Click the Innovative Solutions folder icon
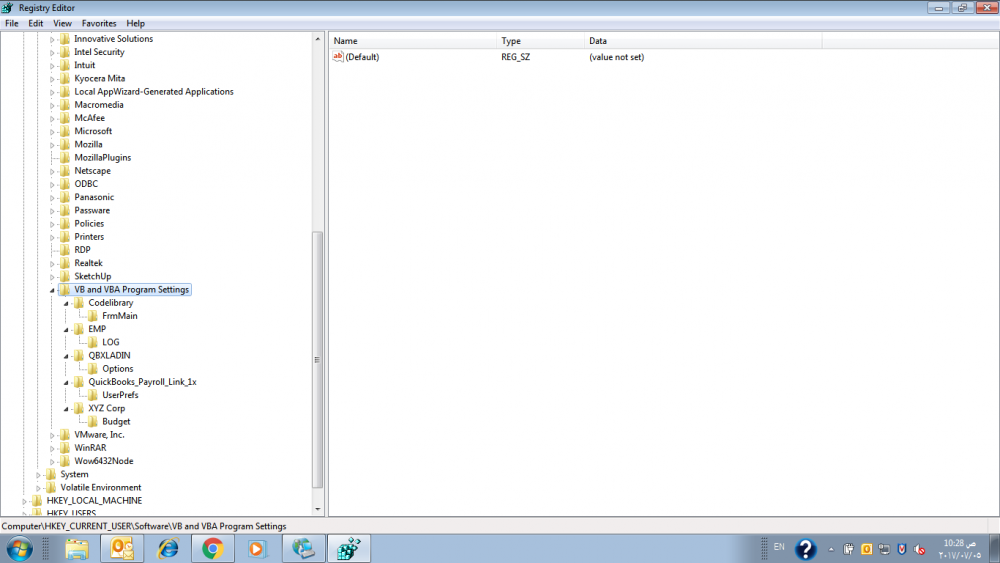 point(65,39)
